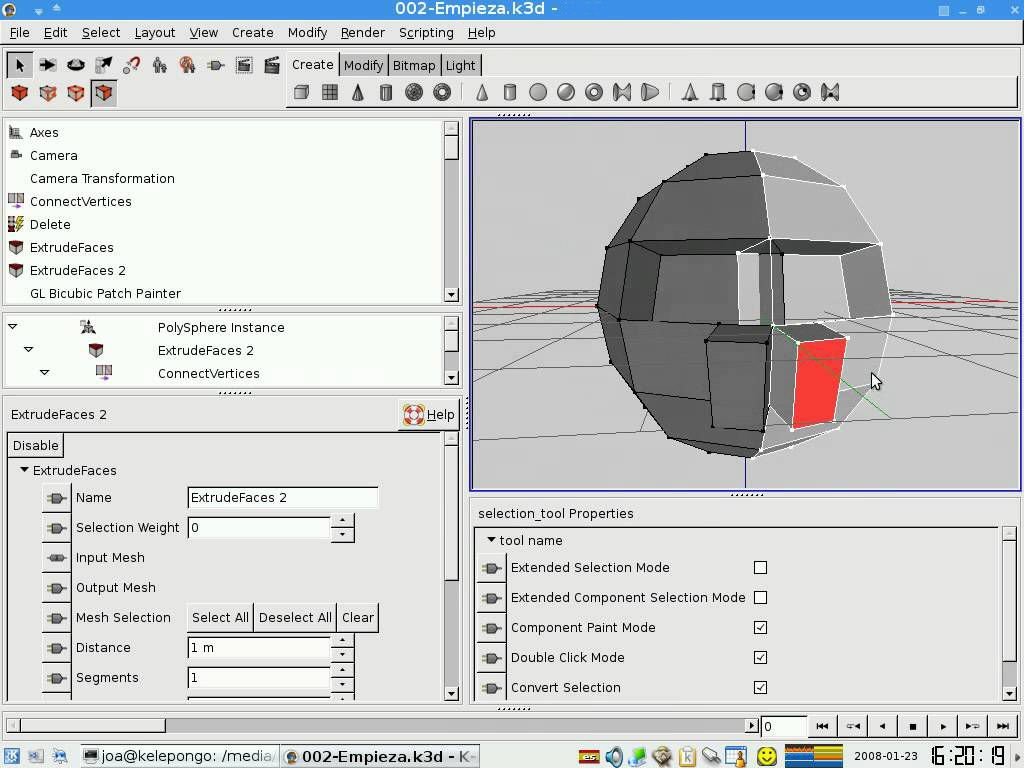Open Help for ExtrudeFaces 2

click(428, 414)
